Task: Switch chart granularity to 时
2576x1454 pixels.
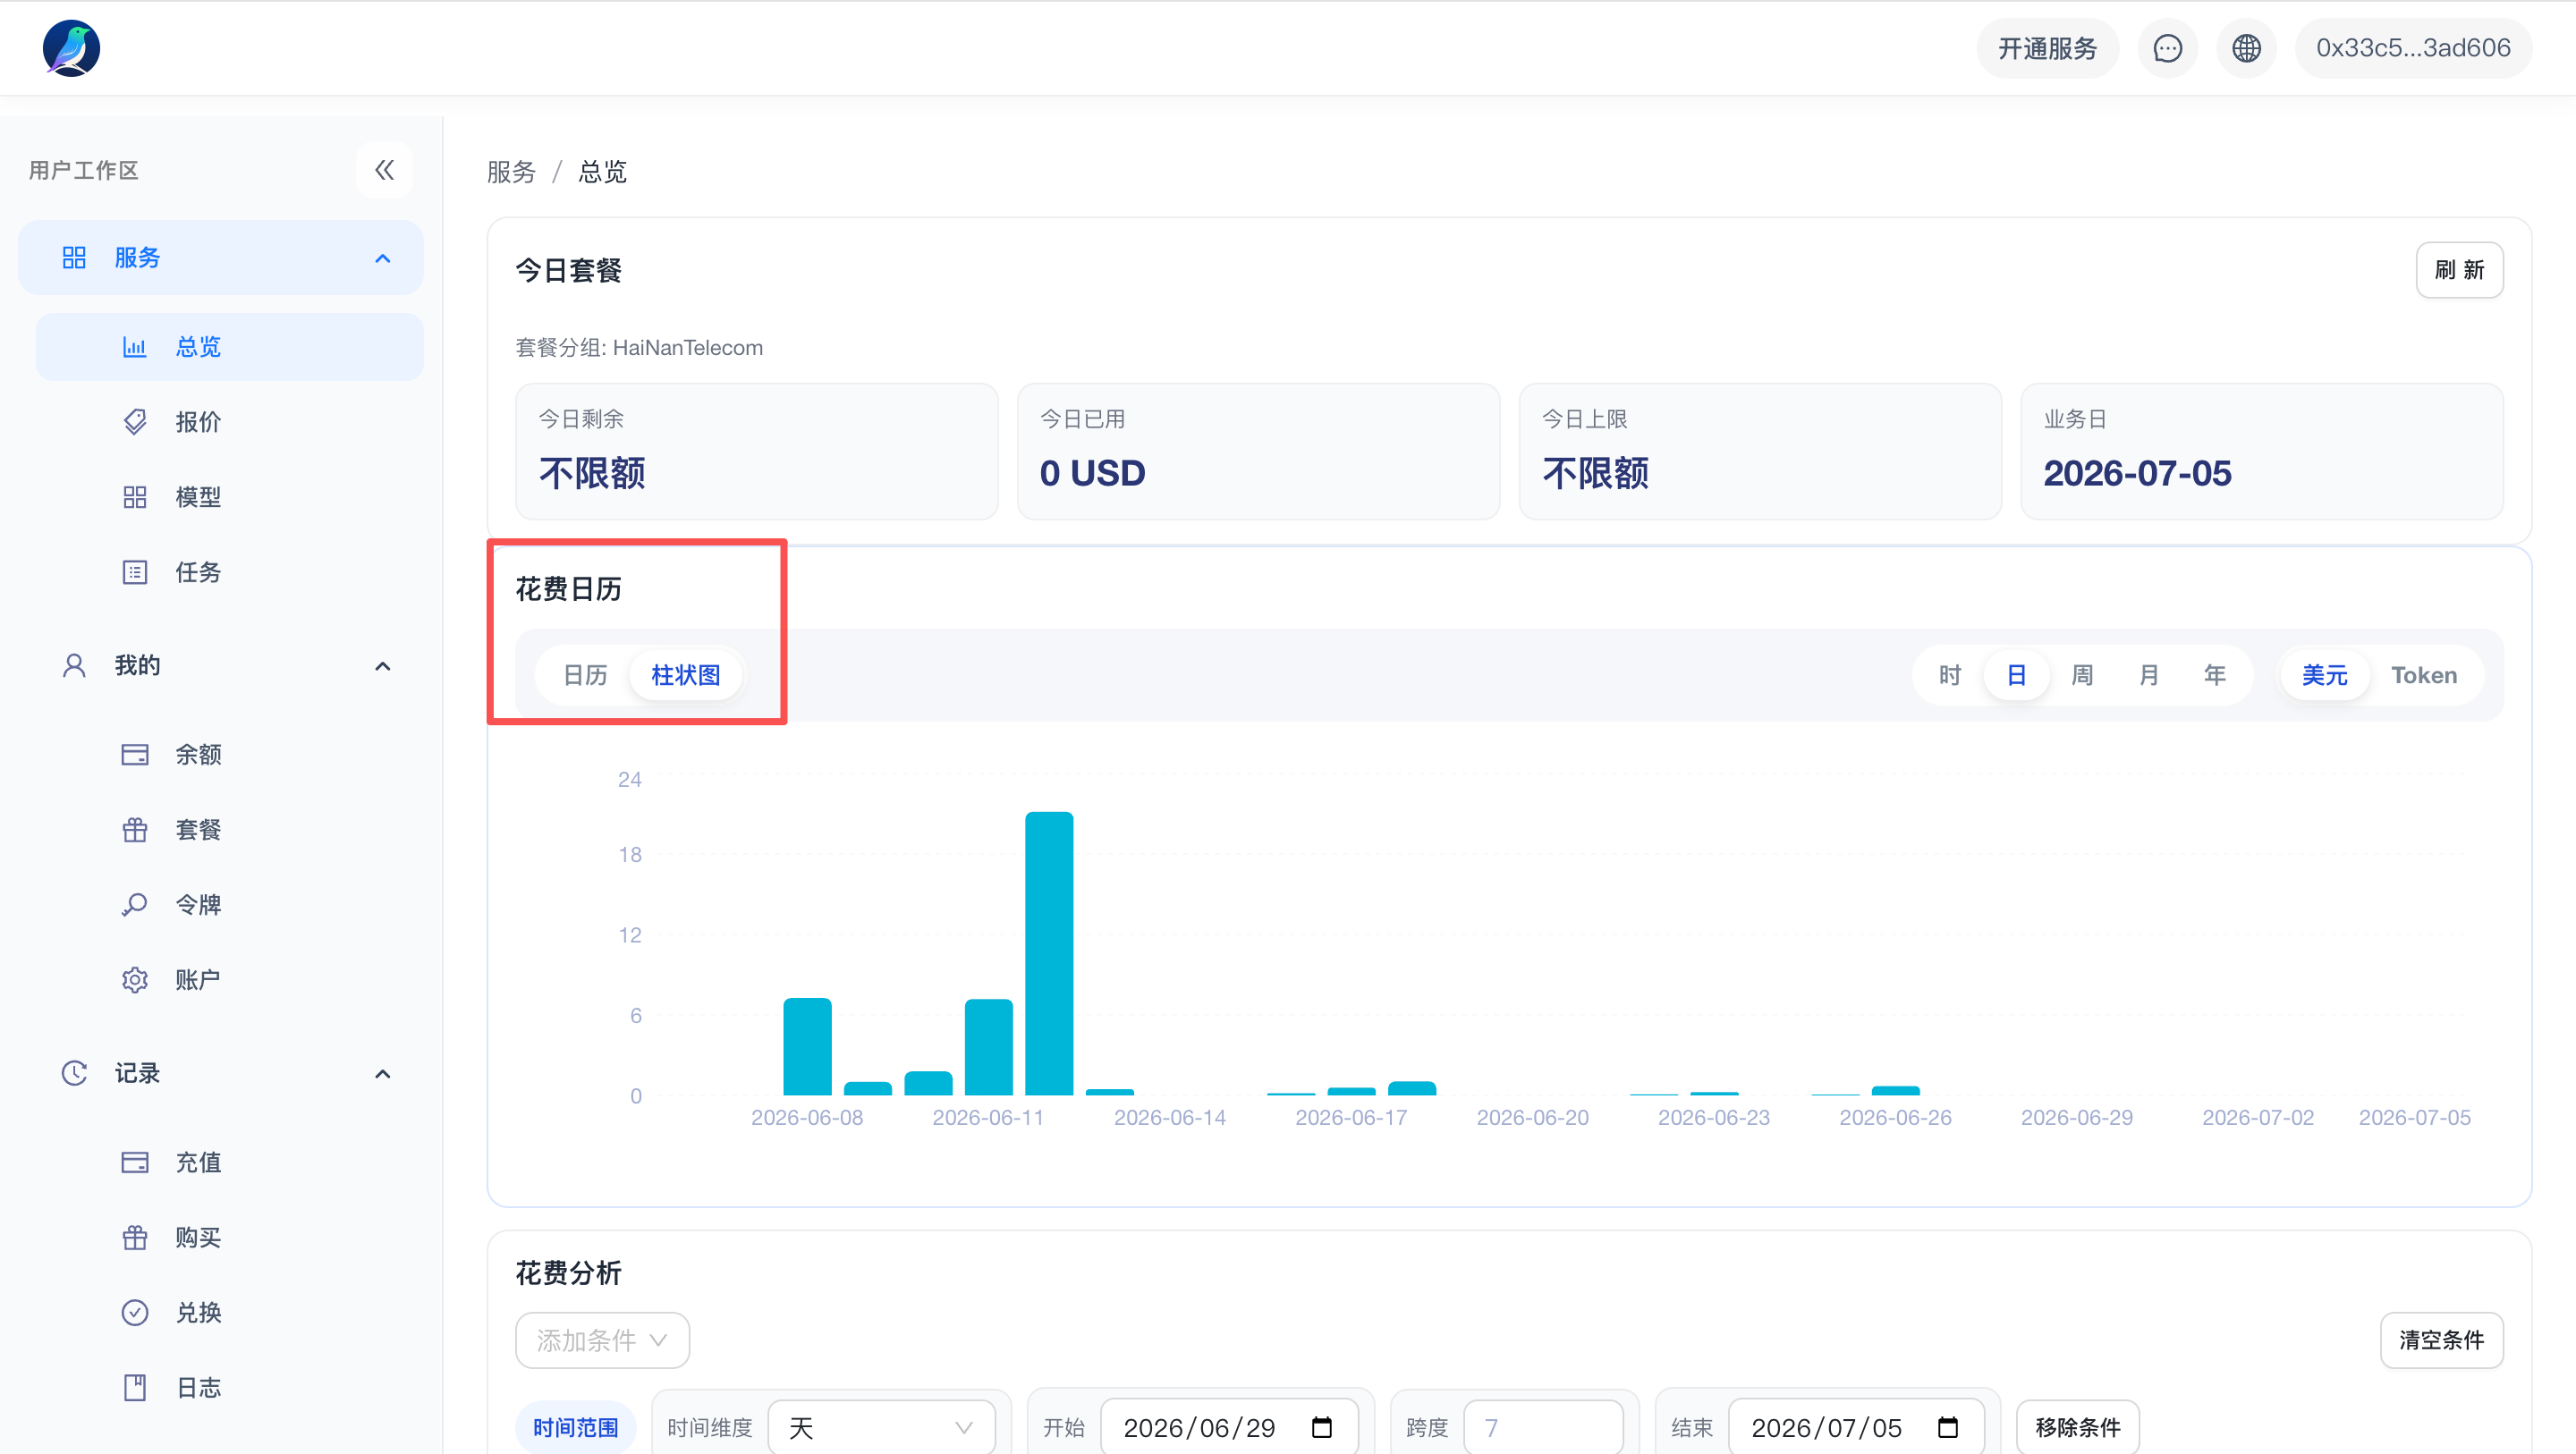Action: click(1950, 675)
